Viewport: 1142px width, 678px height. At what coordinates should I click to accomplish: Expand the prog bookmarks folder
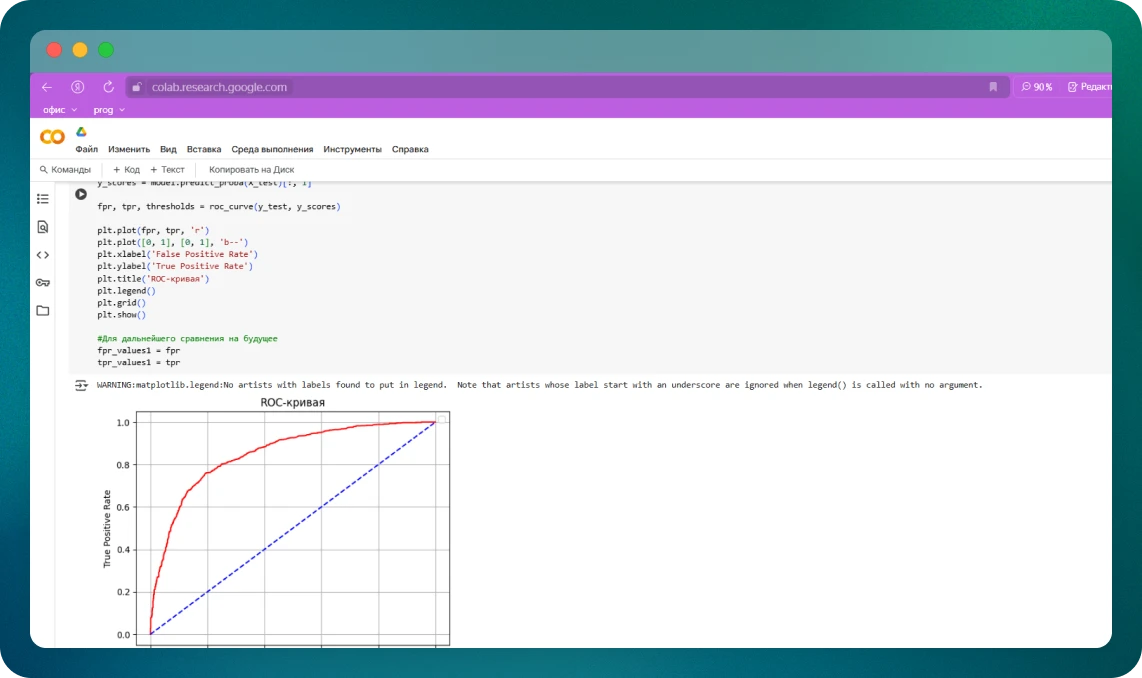click(x=109, y=110)
